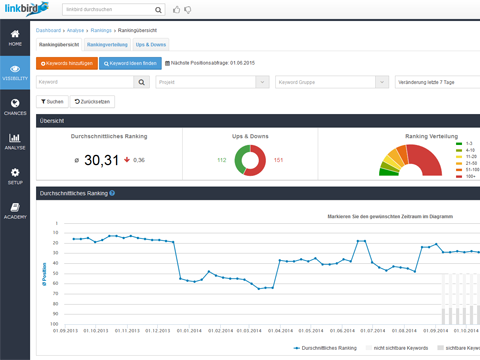Click the red 100+ legend swatch
Image resolution: width=480 pixels, height=360 pixels.
[x=459, y=176]
